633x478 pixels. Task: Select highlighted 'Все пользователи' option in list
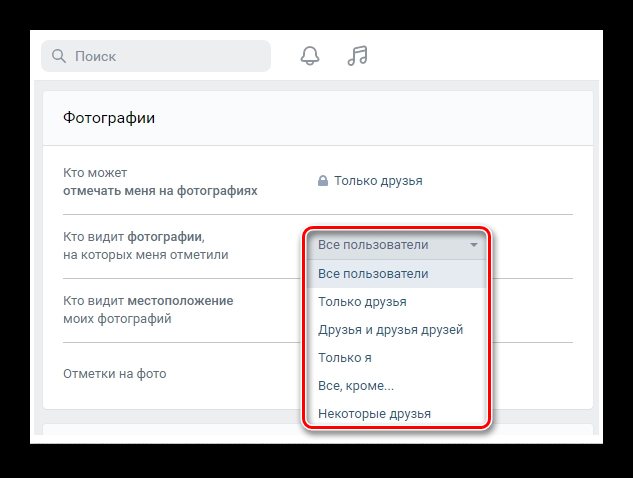point(396,274)
